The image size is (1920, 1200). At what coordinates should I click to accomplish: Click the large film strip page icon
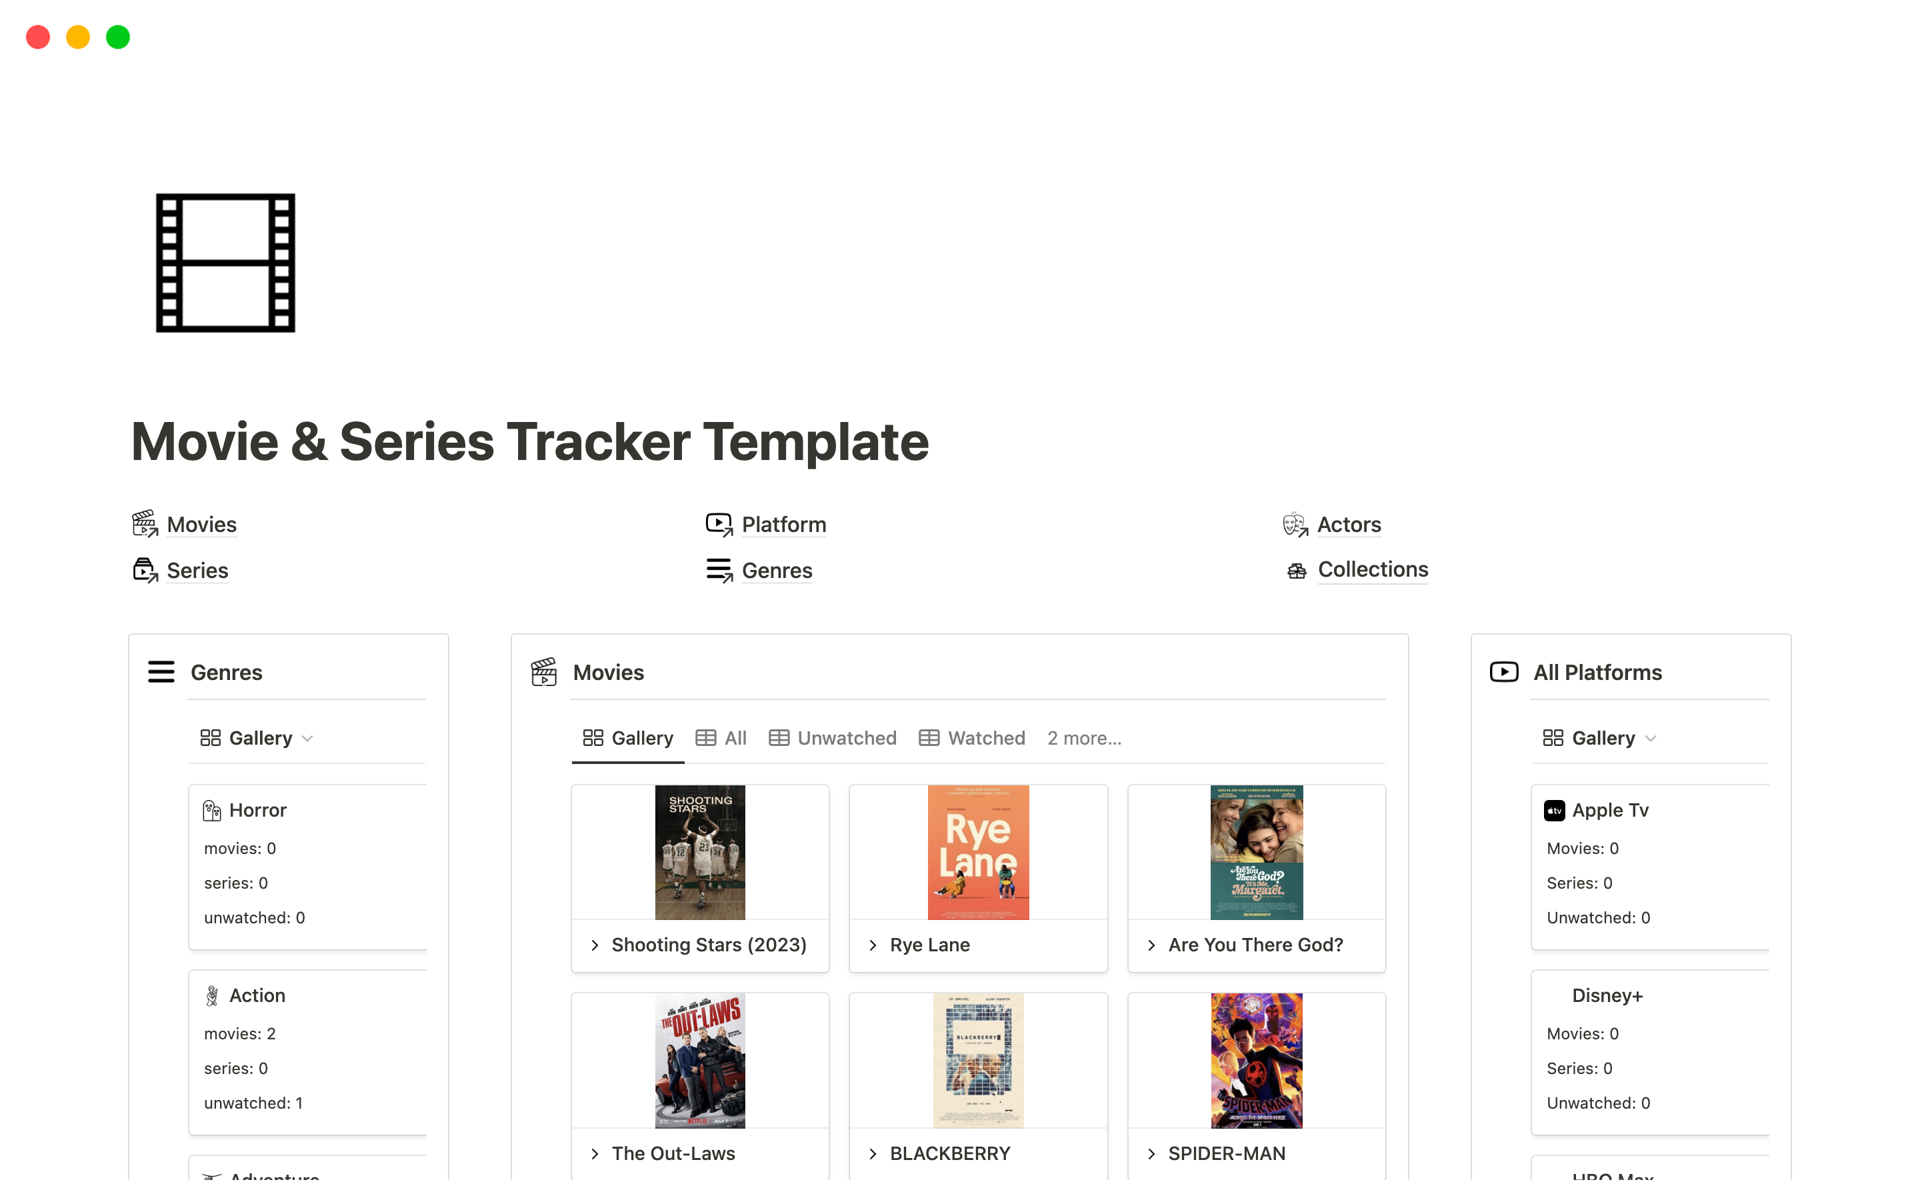[225, 263]
